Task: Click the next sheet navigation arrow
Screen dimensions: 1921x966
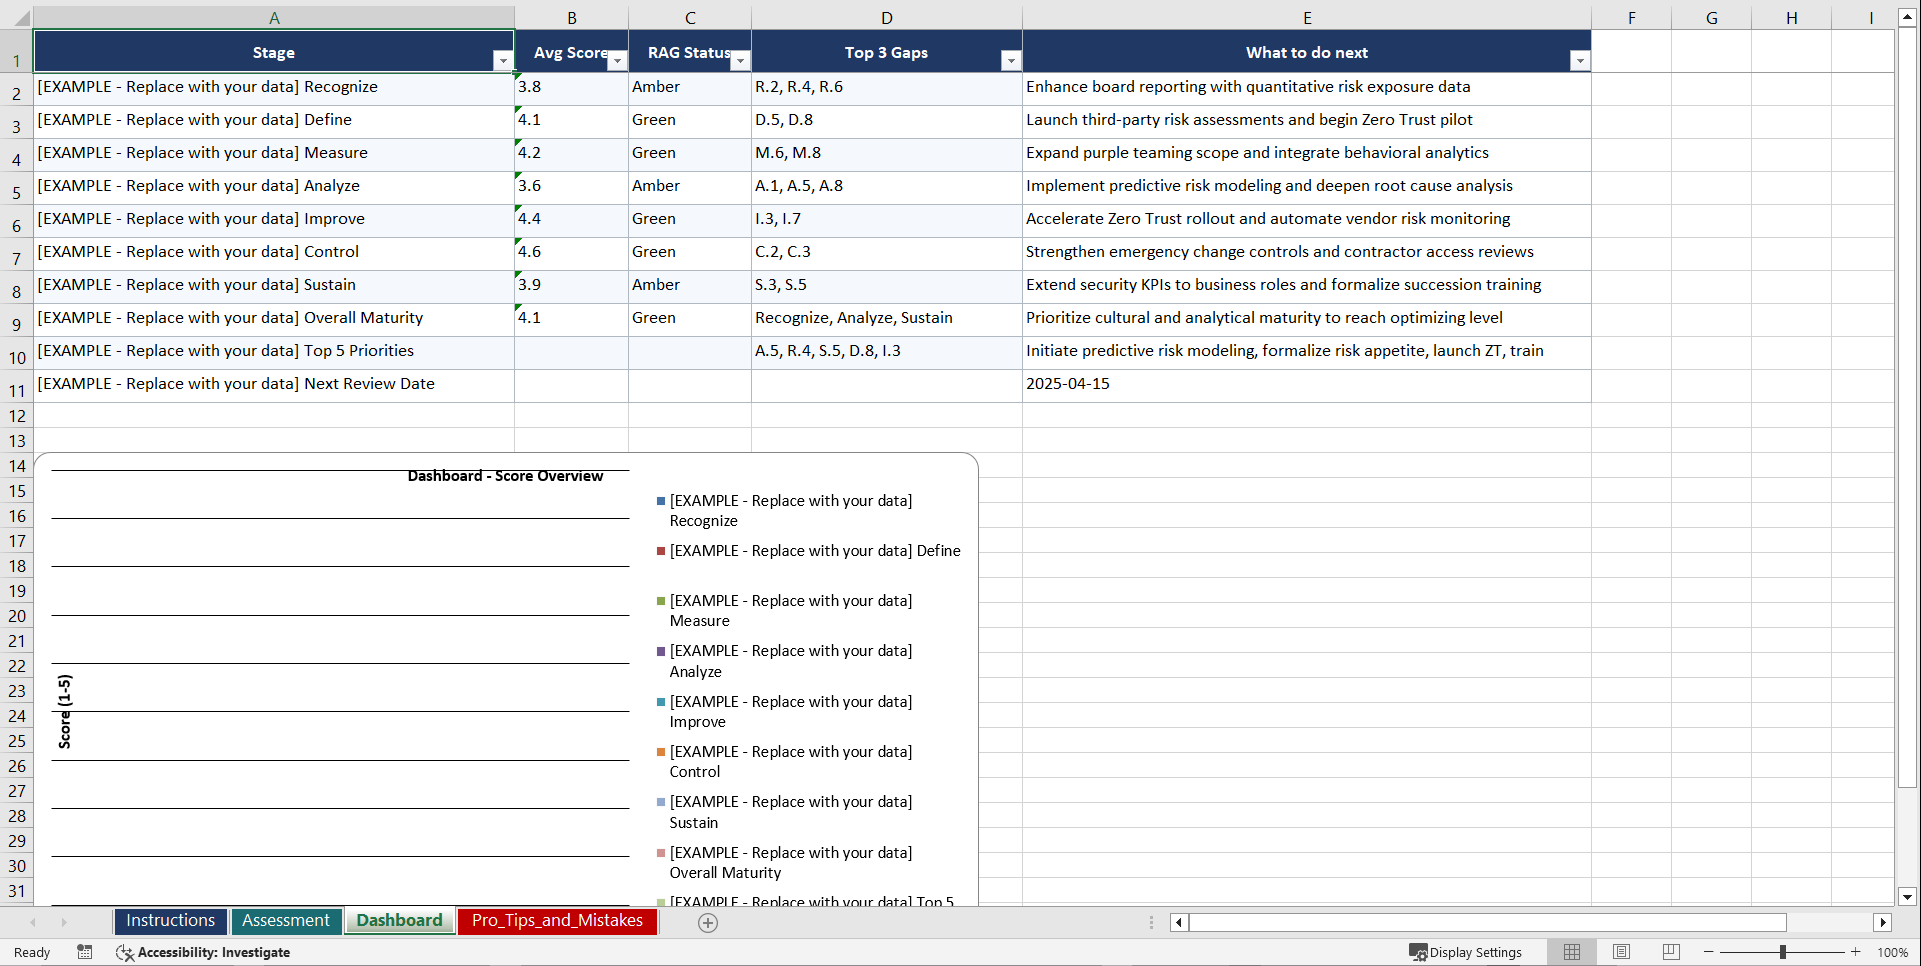Action: click(x=64, y=922)
